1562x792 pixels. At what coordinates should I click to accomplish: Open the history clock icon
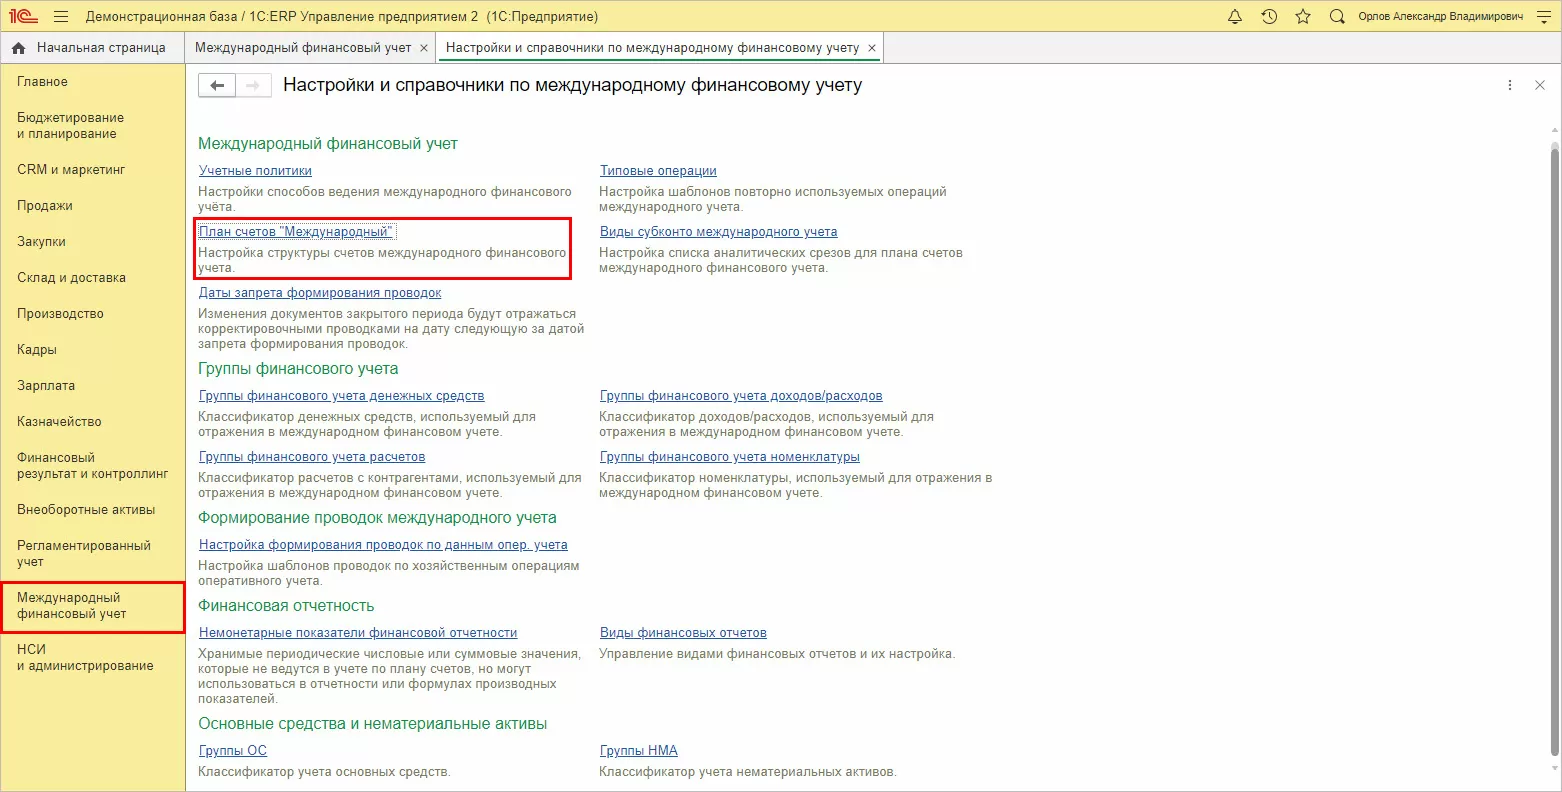pyautogui.click(x=1269, y=17)
